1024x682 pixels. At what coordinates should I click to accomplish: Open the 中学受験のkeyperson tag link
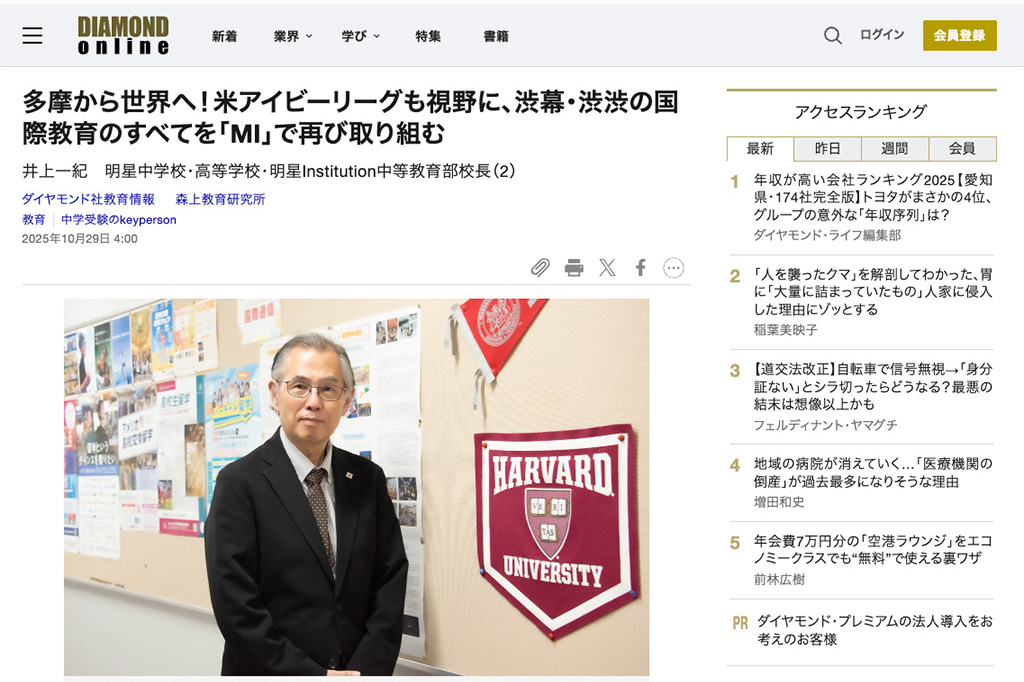point(119,219)
